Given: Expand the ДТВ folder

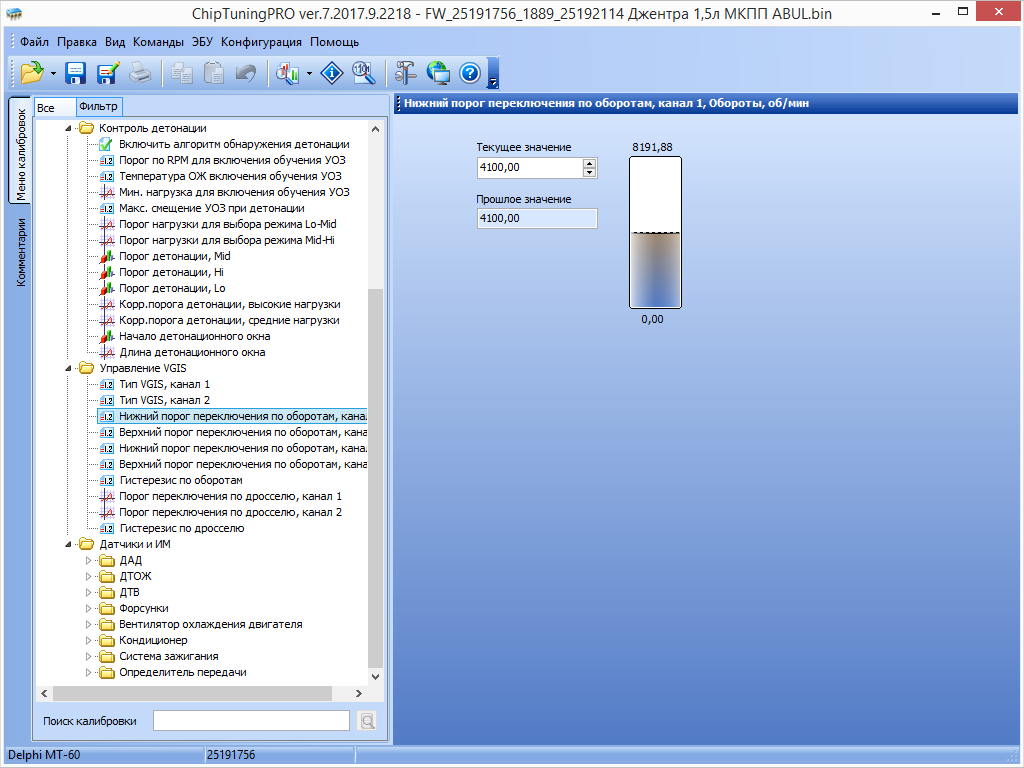Looking at the screenshot, I should (88, 592).
